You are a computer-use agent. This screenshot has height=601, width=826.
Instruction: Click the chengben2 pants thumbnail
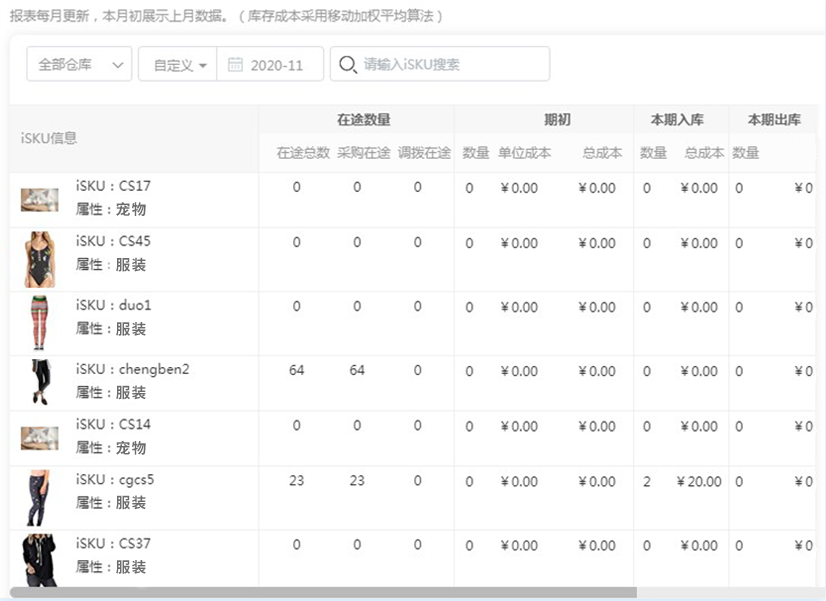[41, 382]
